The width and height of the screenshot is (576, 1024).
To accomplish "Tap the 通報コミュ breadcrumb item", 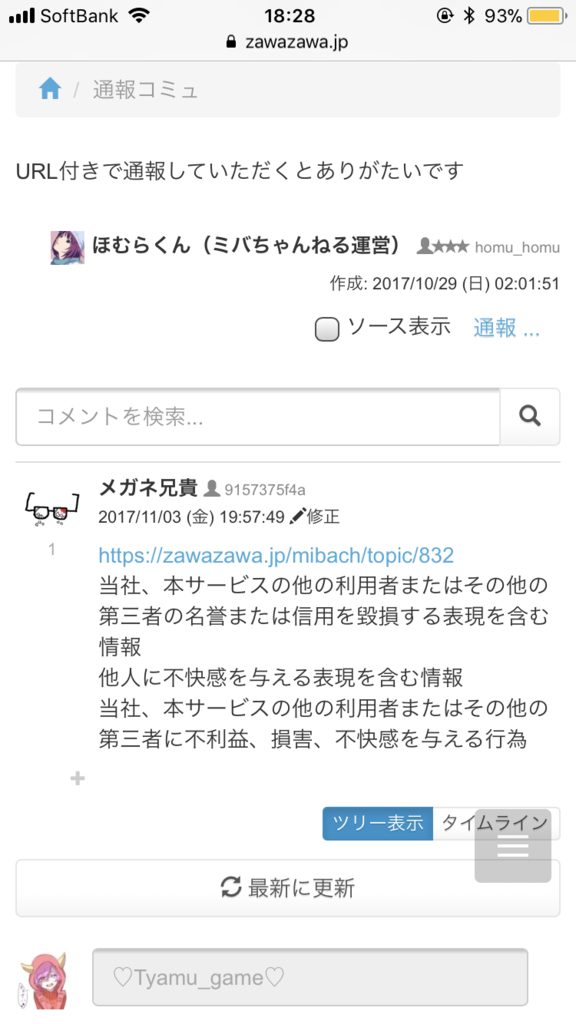I will [145, 89].
